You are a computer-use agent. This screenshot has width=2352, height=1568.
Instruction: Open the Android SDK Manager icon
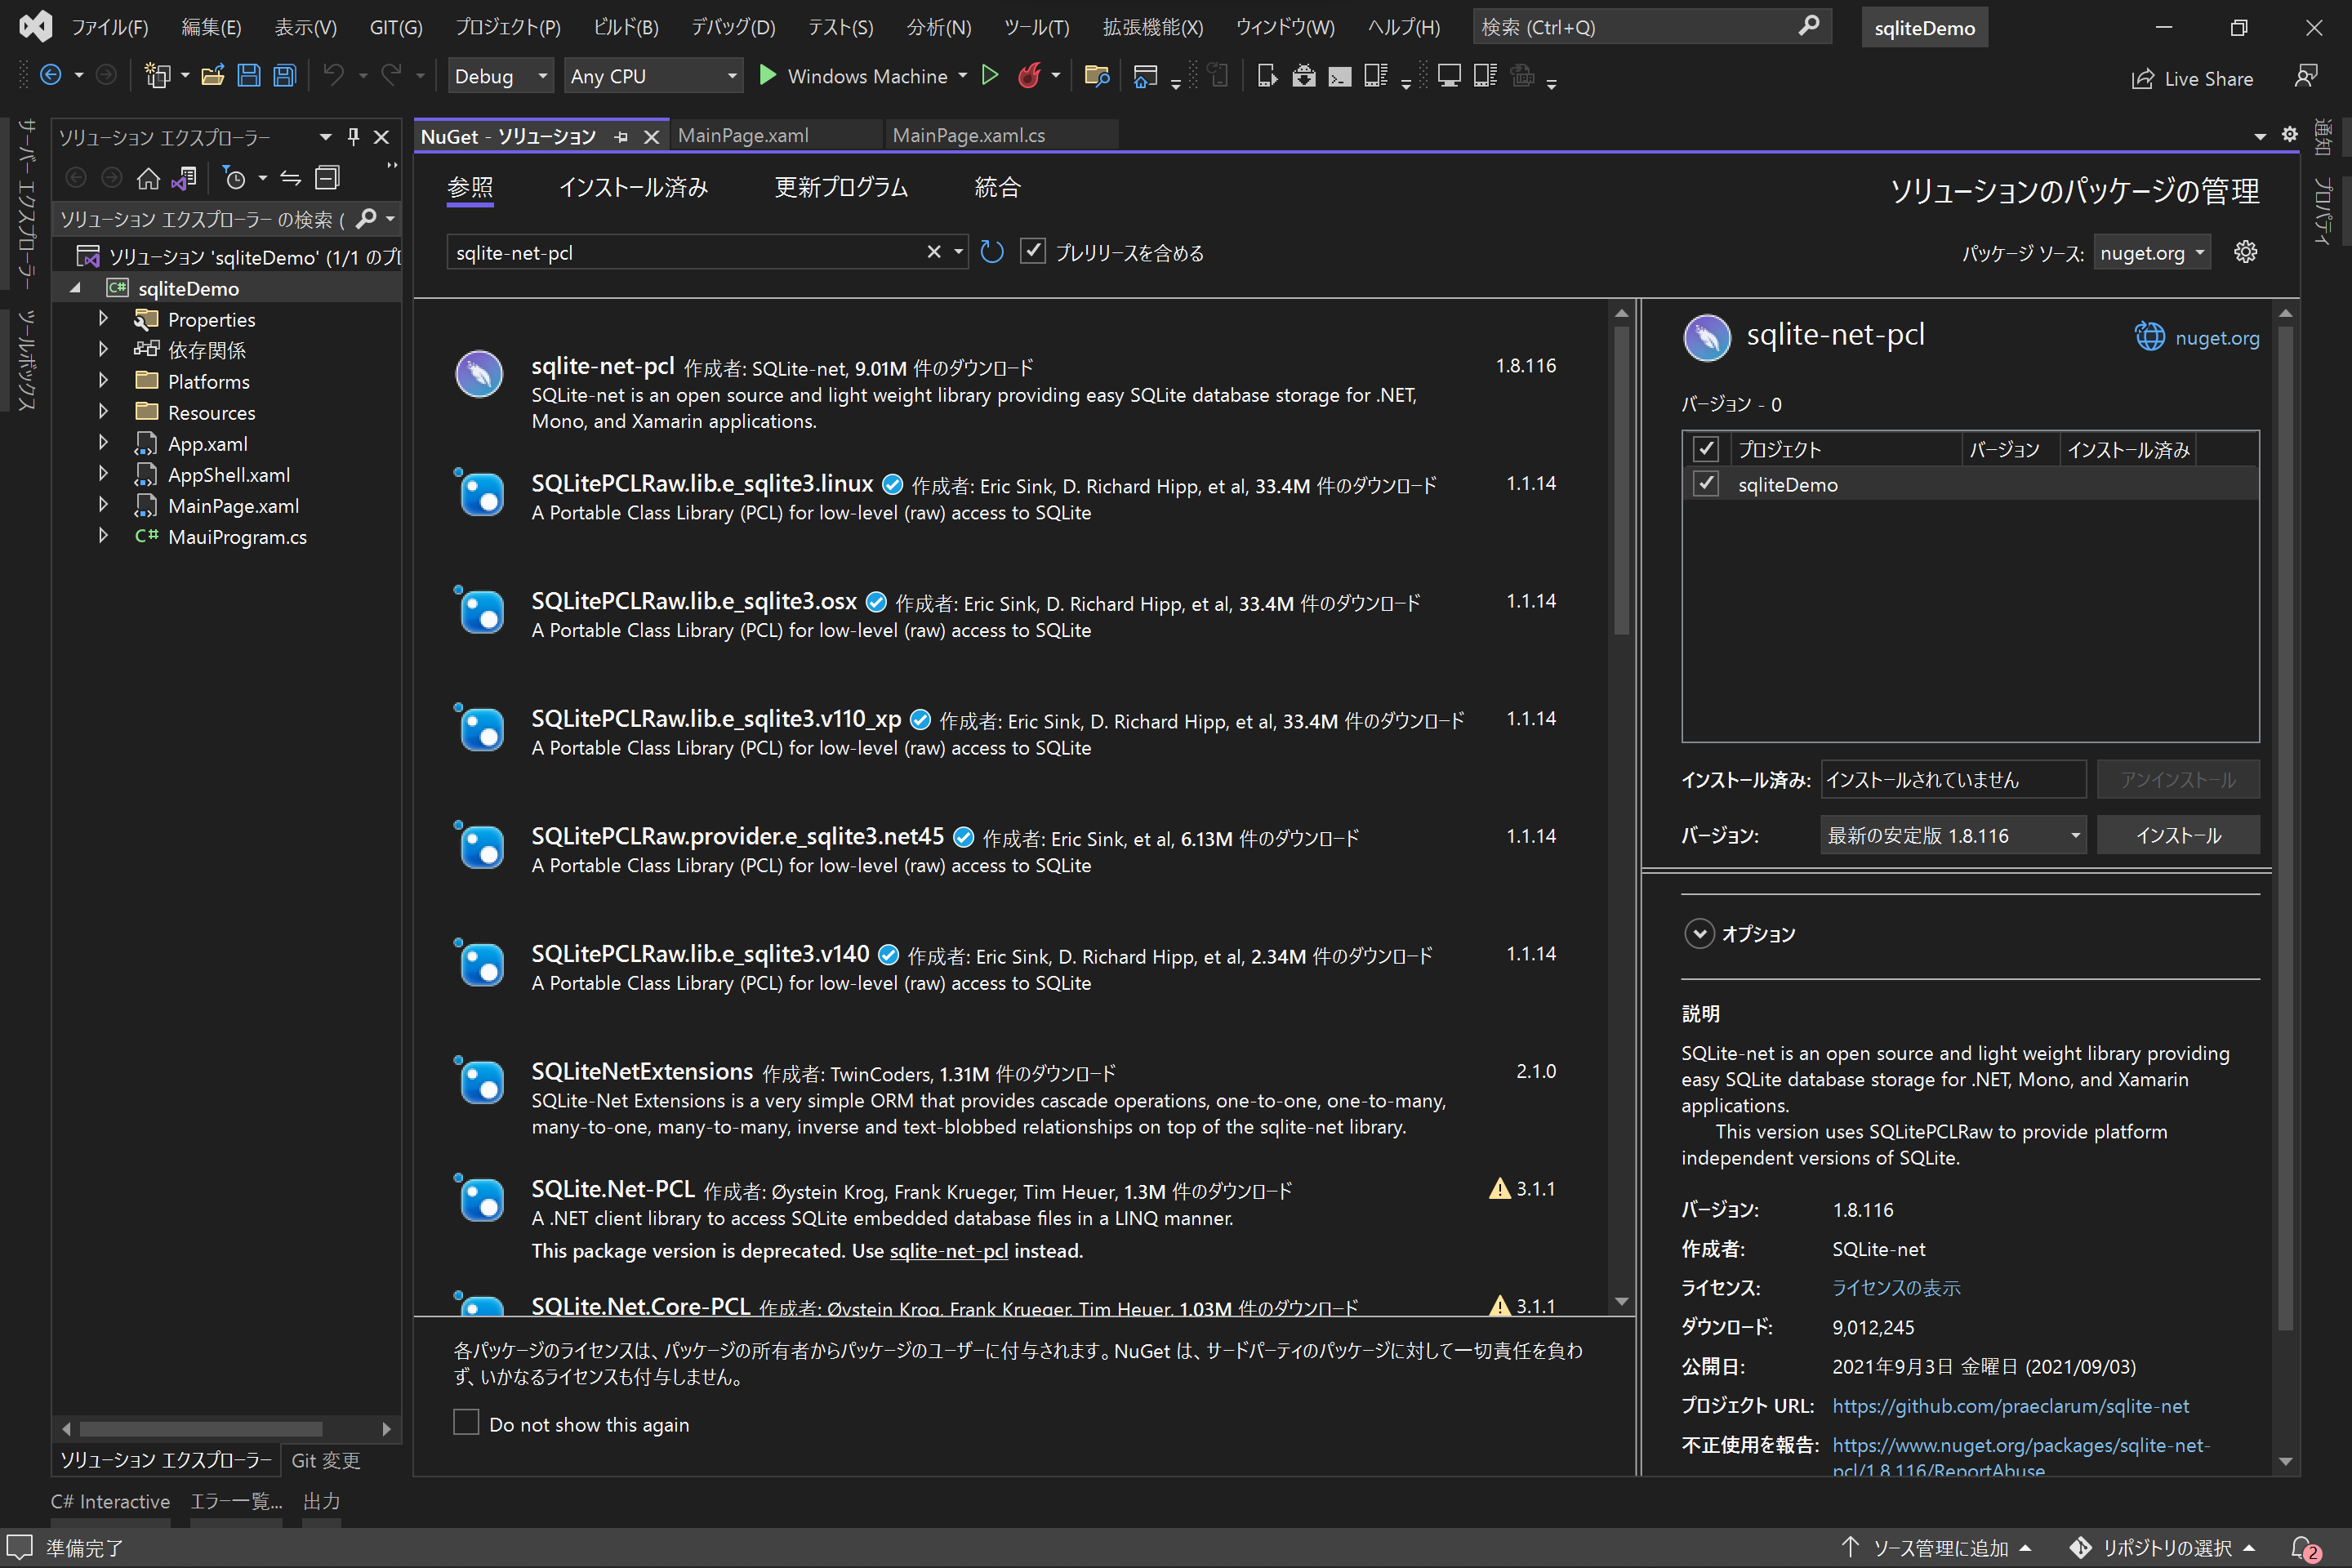click(x=1304, y=75)
